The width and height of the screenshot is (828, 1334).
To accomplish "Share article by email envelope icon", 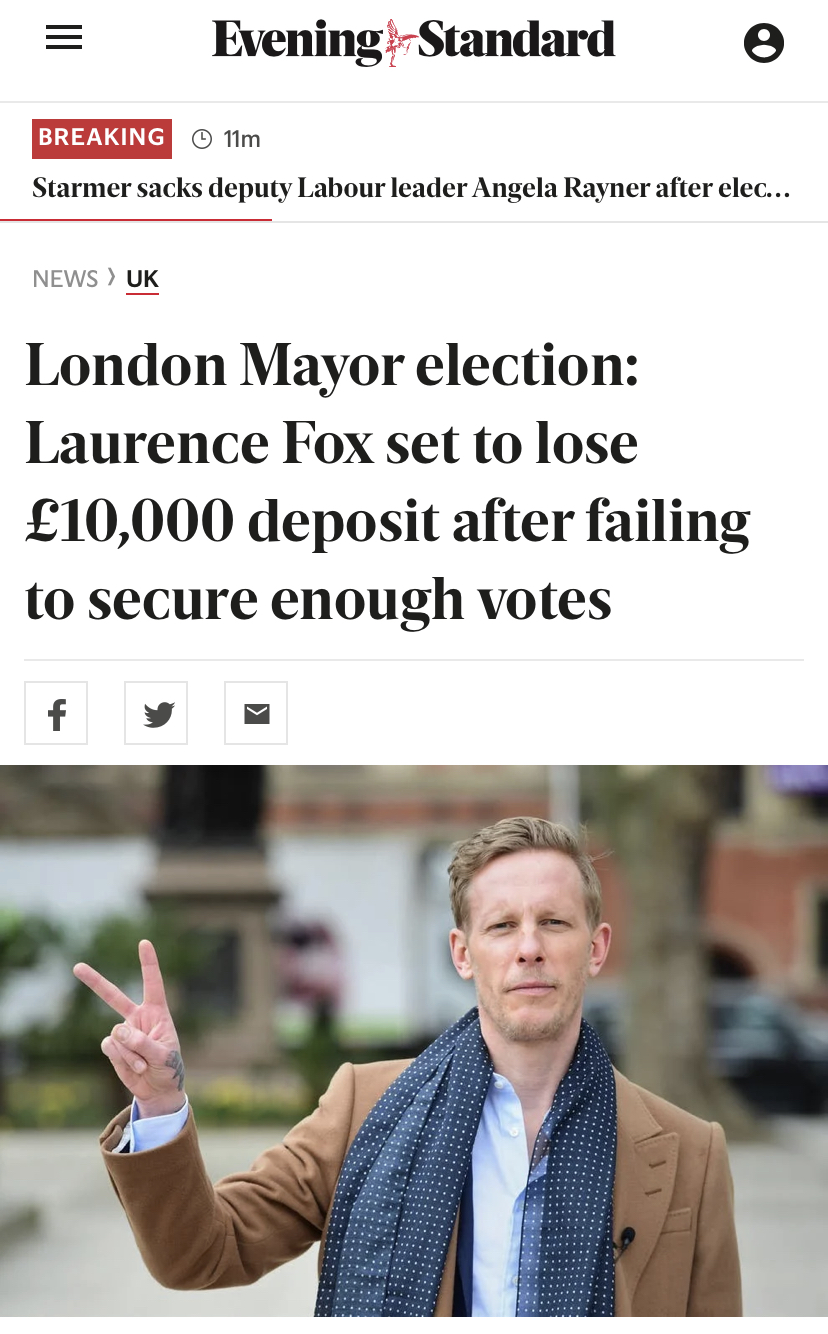I will point(256,713).
